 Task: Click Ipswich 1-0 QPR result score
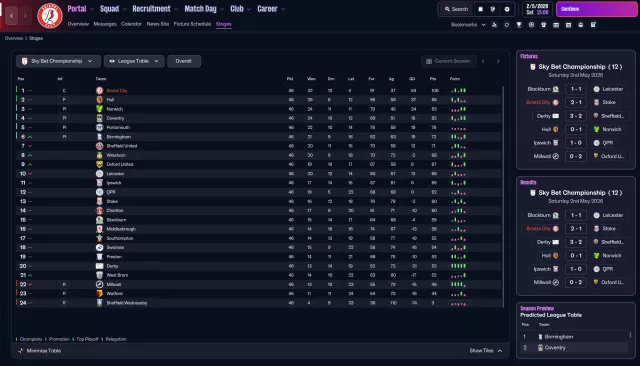576,269
